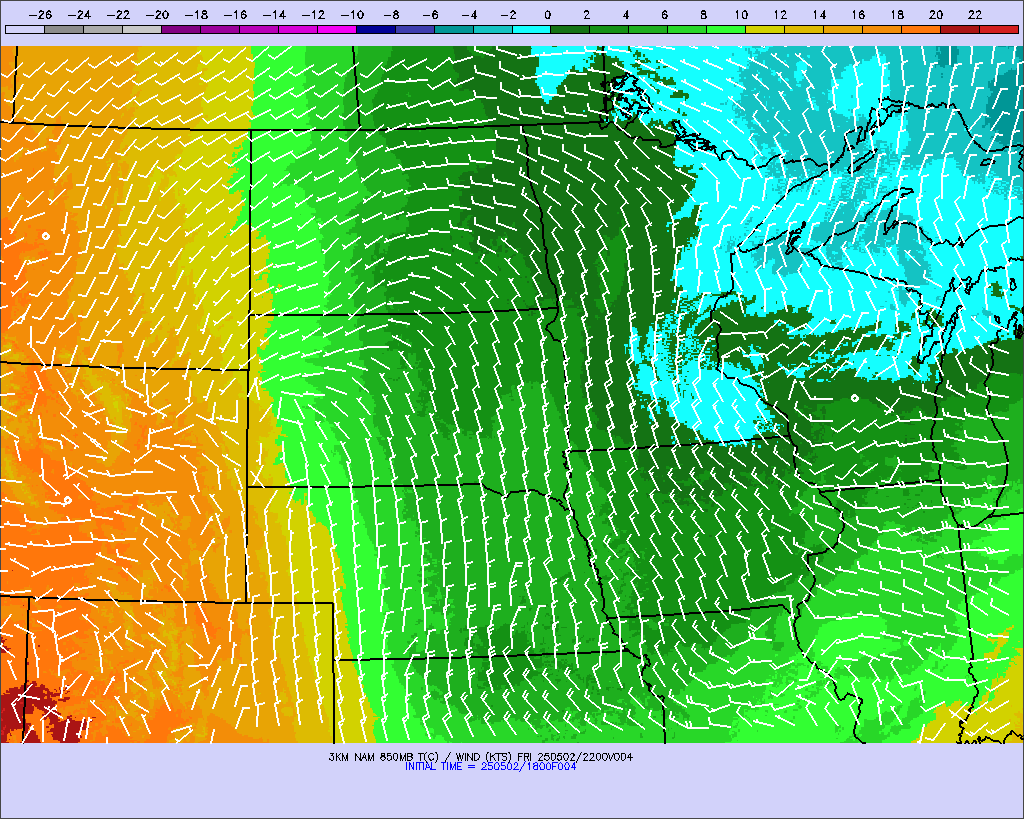Select the dark red 20 to 22 swatch
Screen dimensions: 1024x819
[960, 29]
